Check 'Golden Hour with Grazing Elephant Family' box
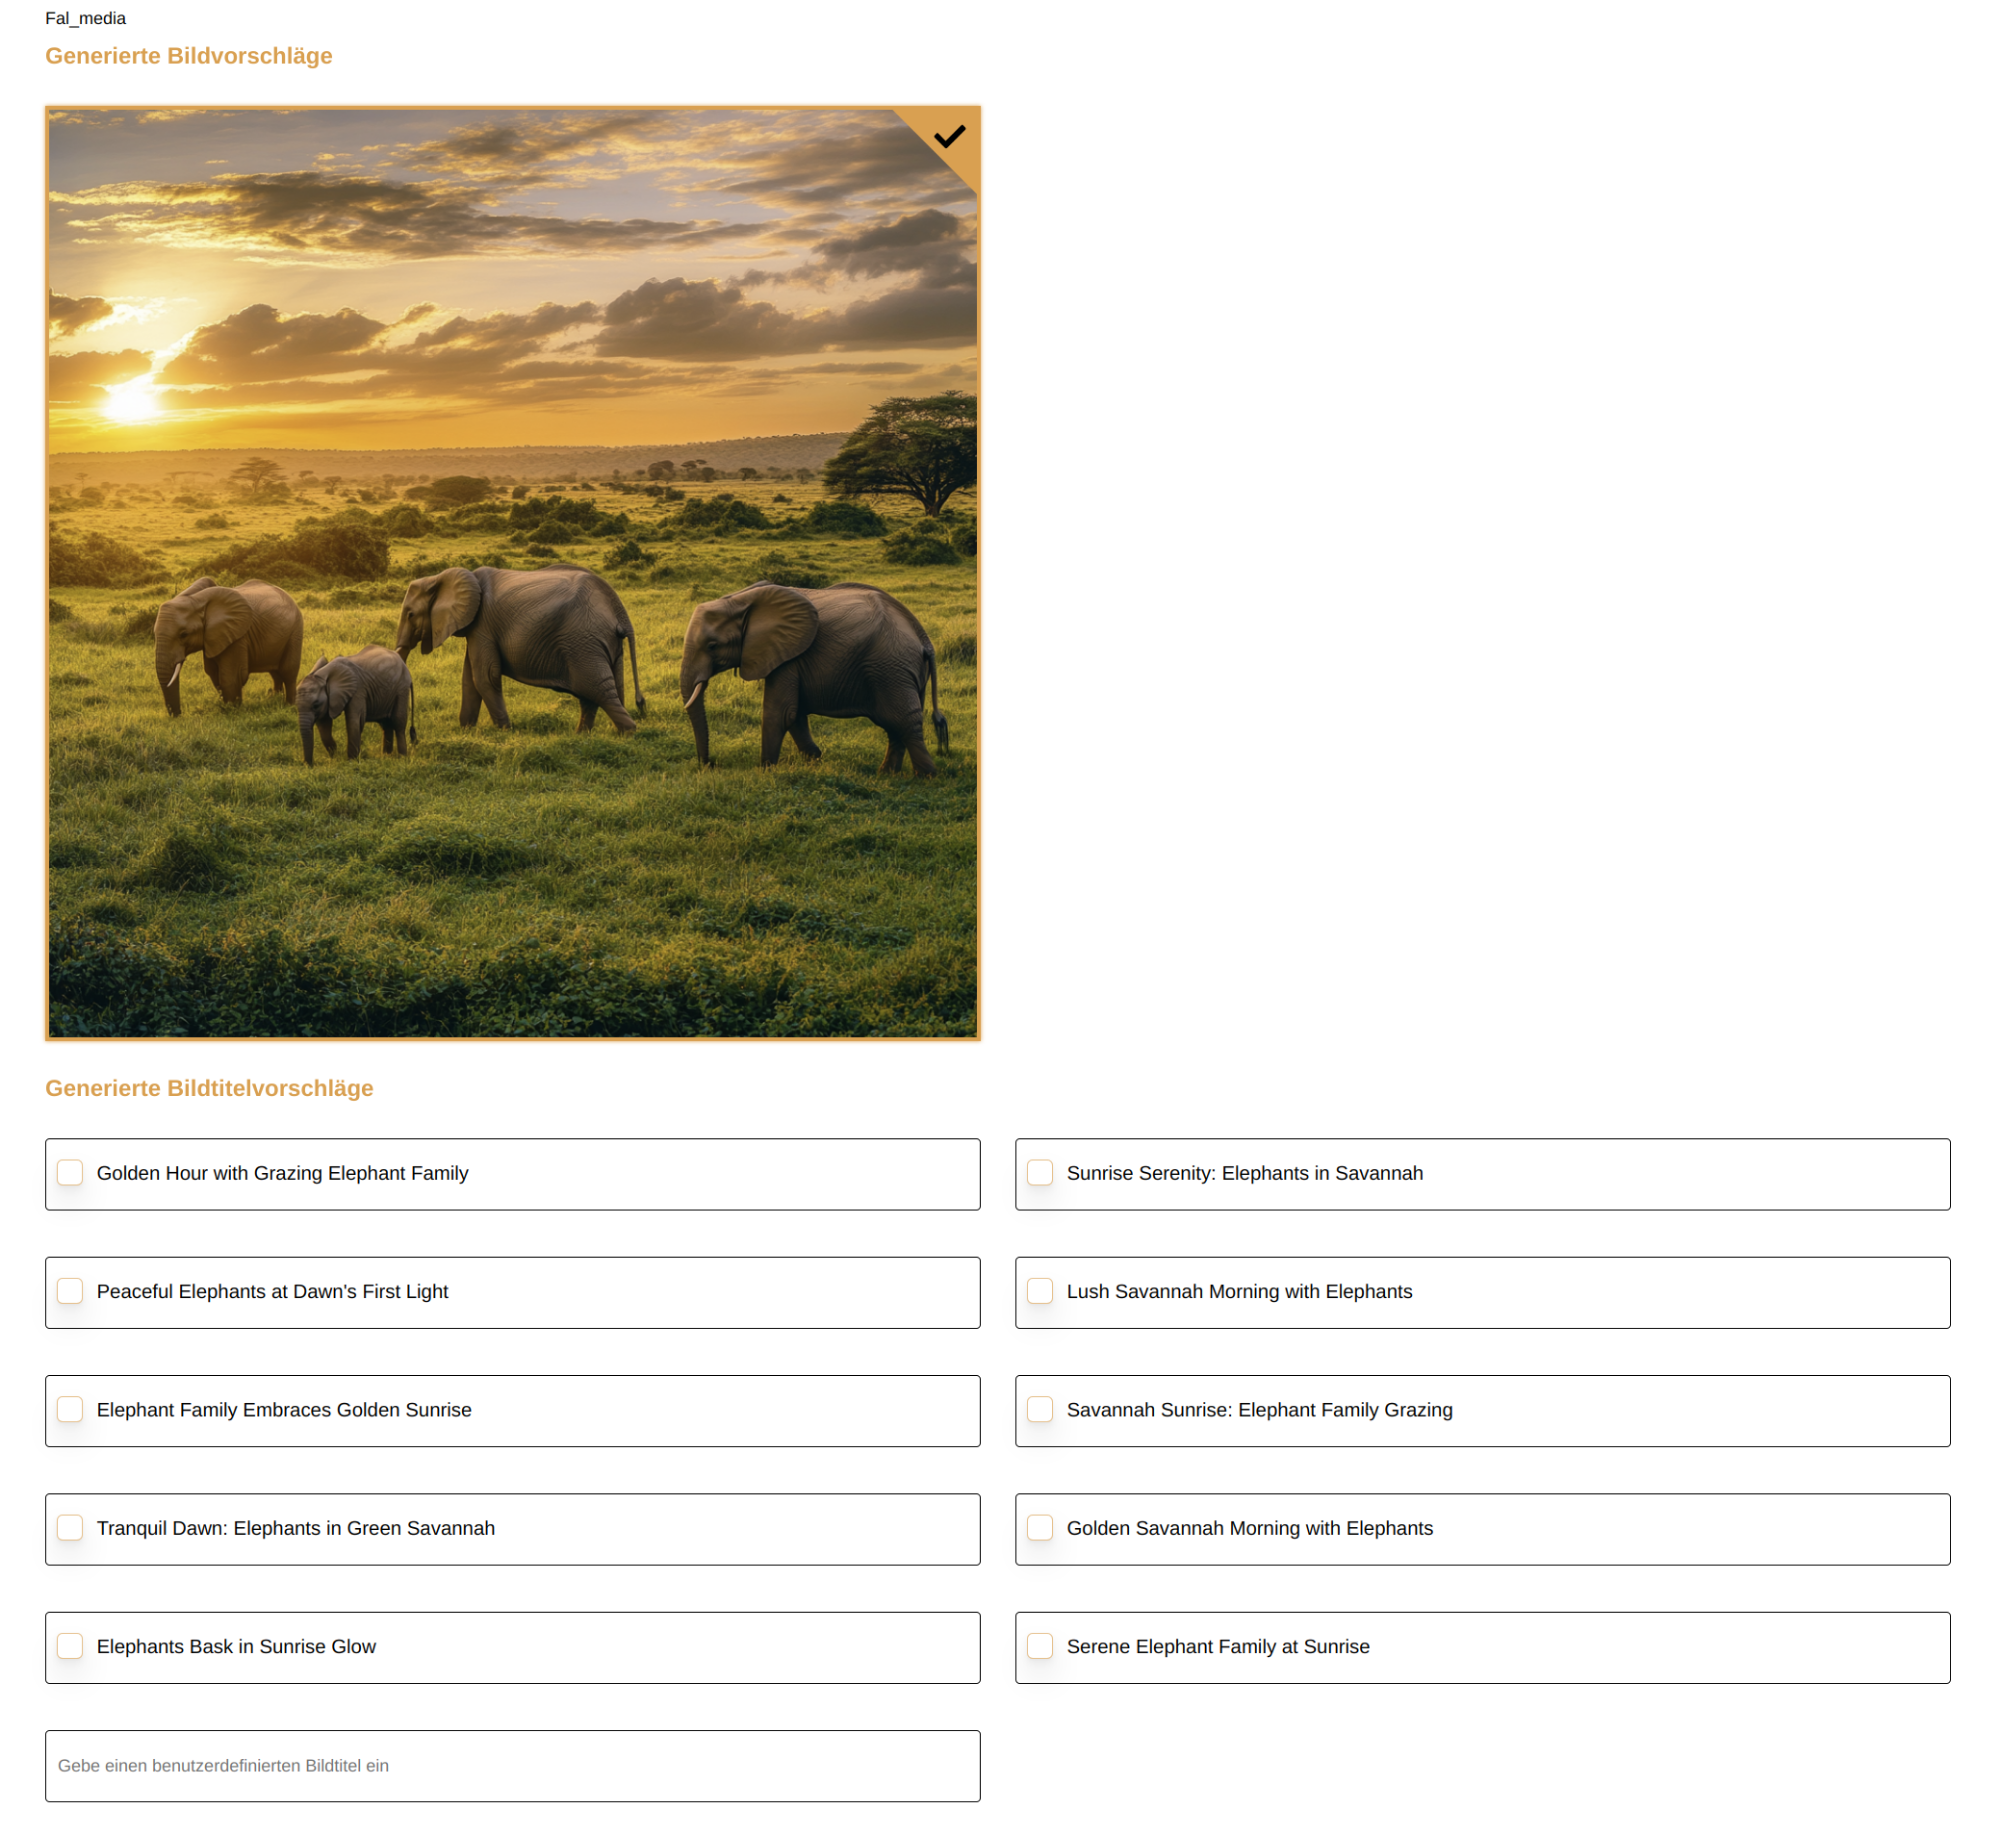2000x1834 pixels. click(x=70, y=1173)
